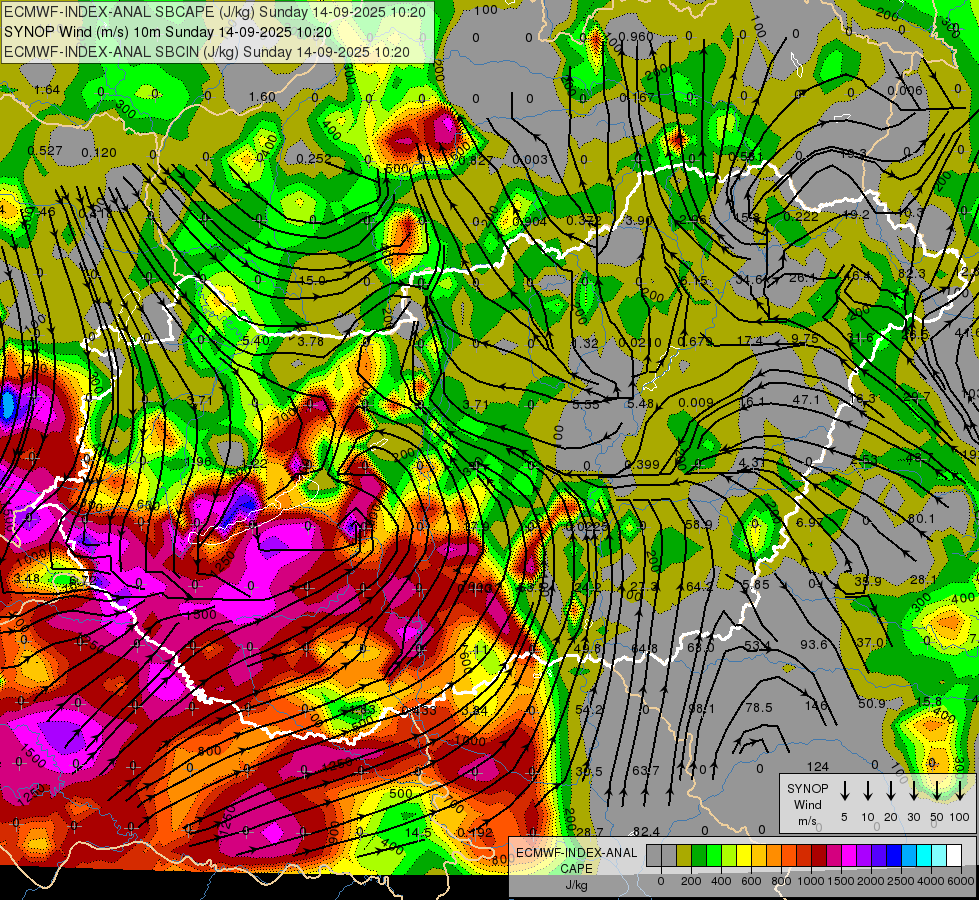Select the bright green CAPE legend swatch
Image resolution: width=979 pixels, height=900 pixels.
714,855
